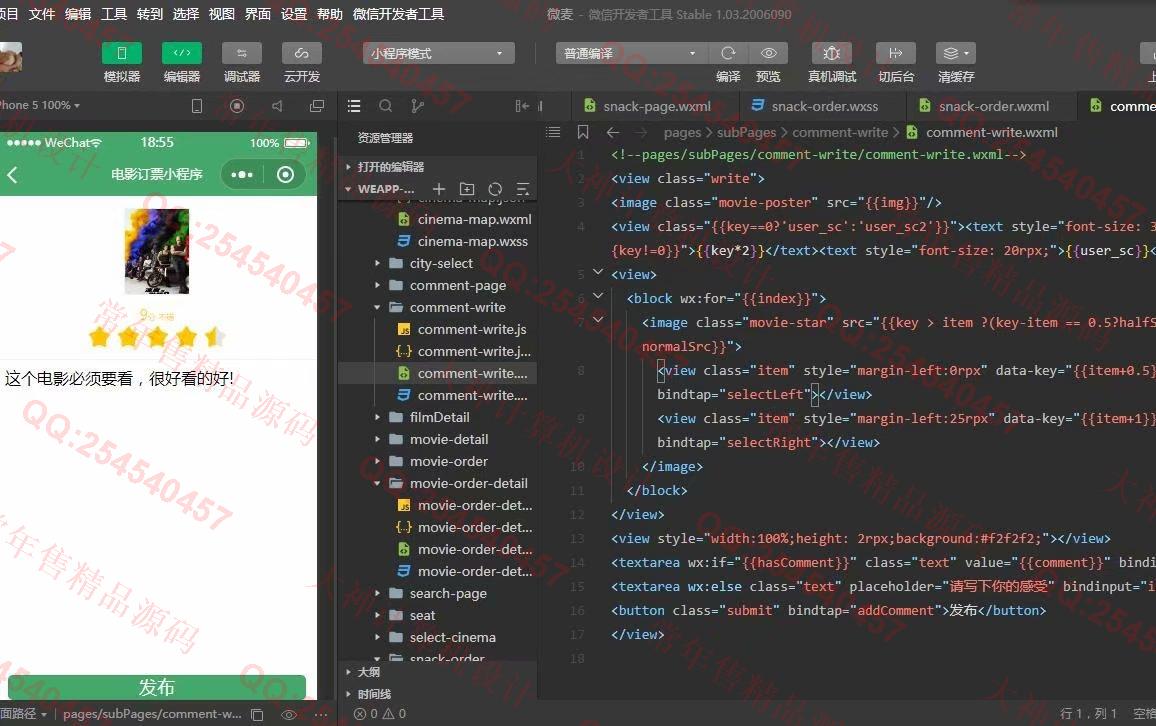Click the refresh explorer icon
Screen dimensions: 1156x726
pos(495,189)
